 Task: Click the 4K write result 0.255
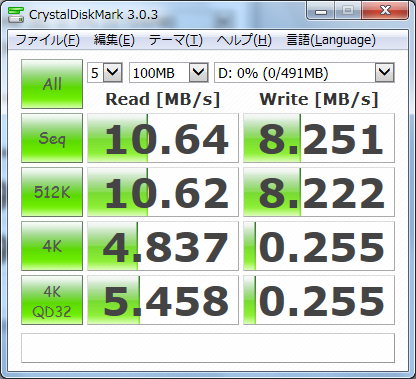click(319, 246)
